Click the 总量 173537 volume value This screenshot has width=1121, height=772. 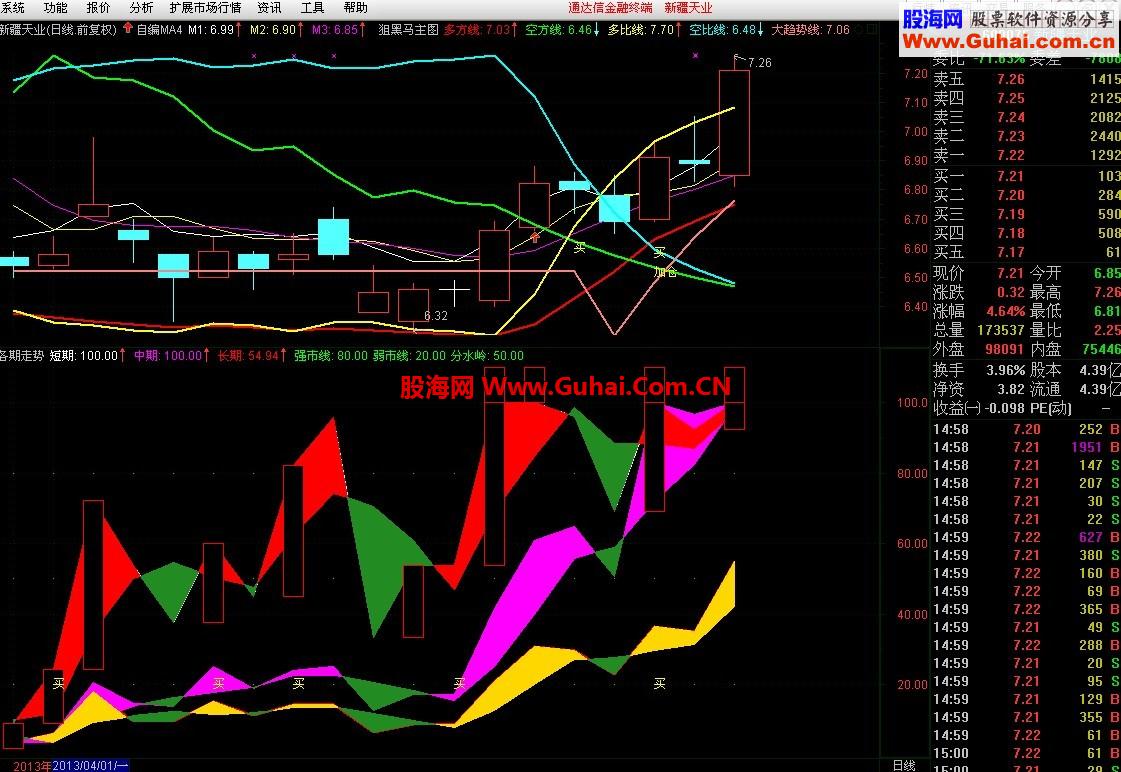(1000, 330)
